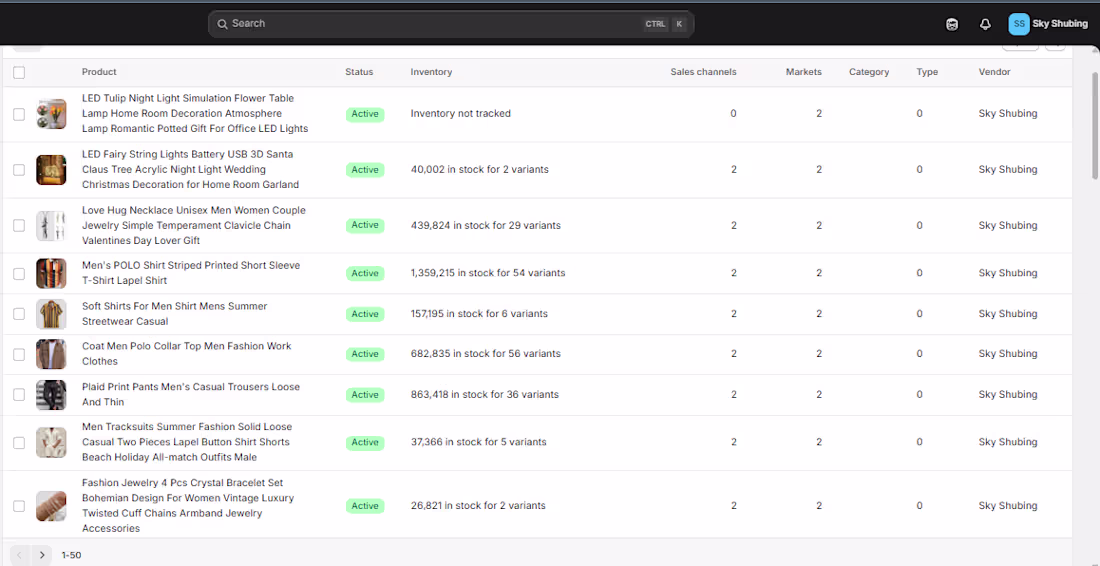Click the Sales channels column header
The image size is (1100, 566).
[x=704, y=72]
